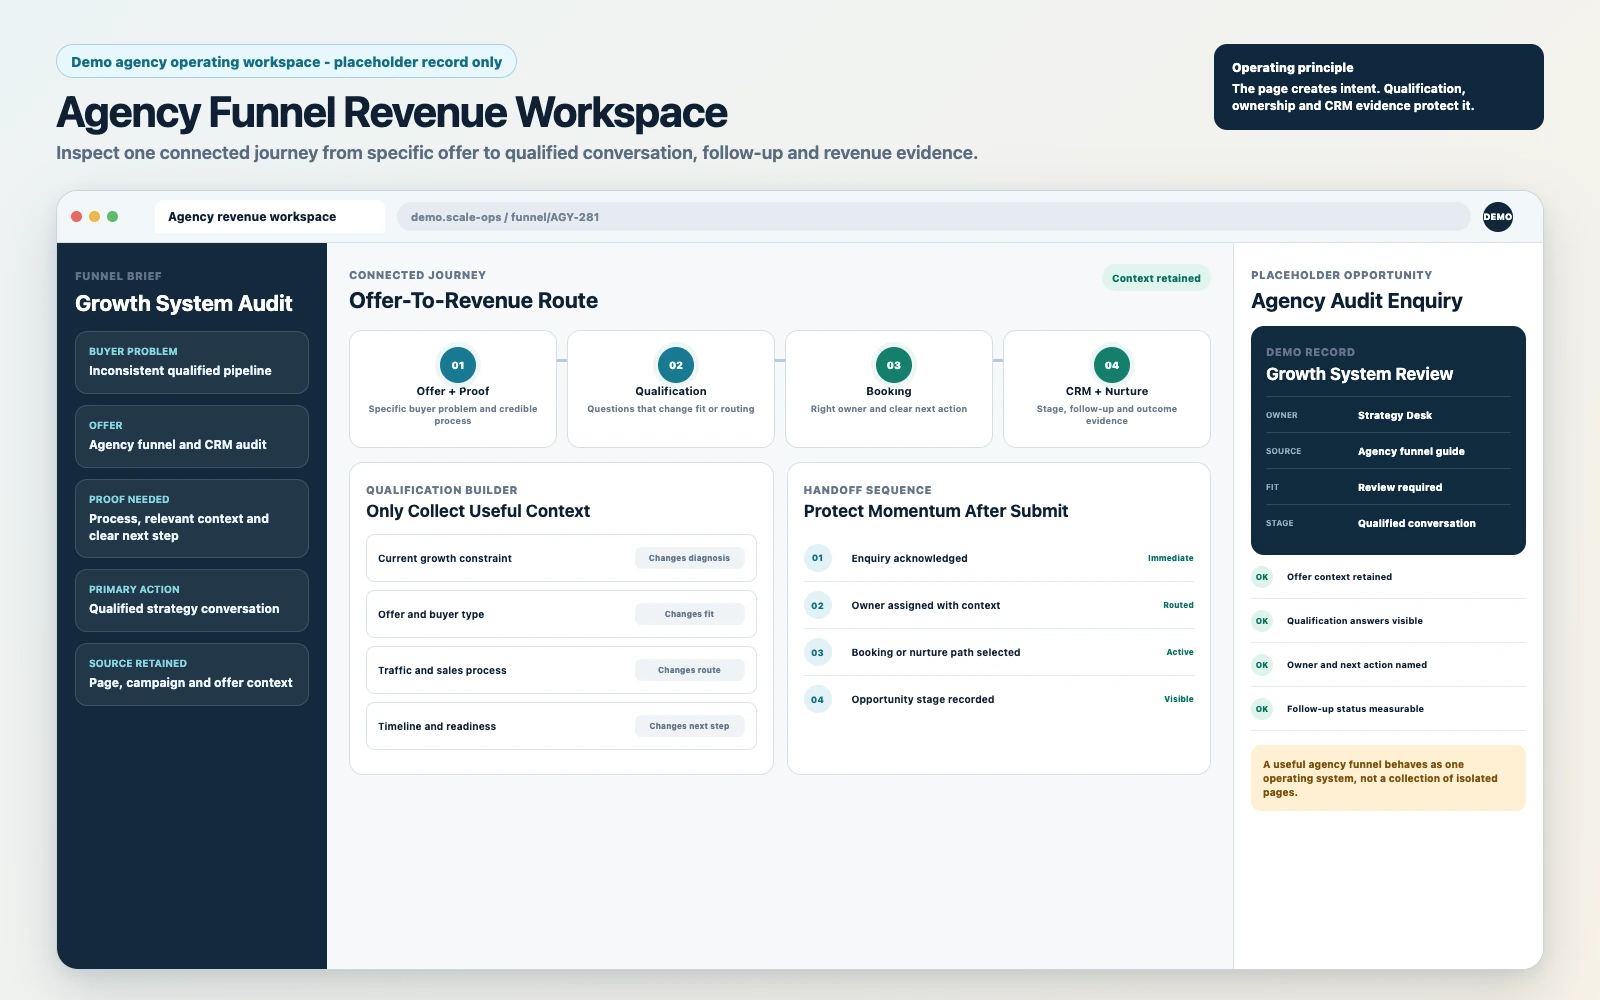Screen dimensions: 1600x1000
Task: Click handoff number 03 beside Booking or nurture
Action: point(818,652)
